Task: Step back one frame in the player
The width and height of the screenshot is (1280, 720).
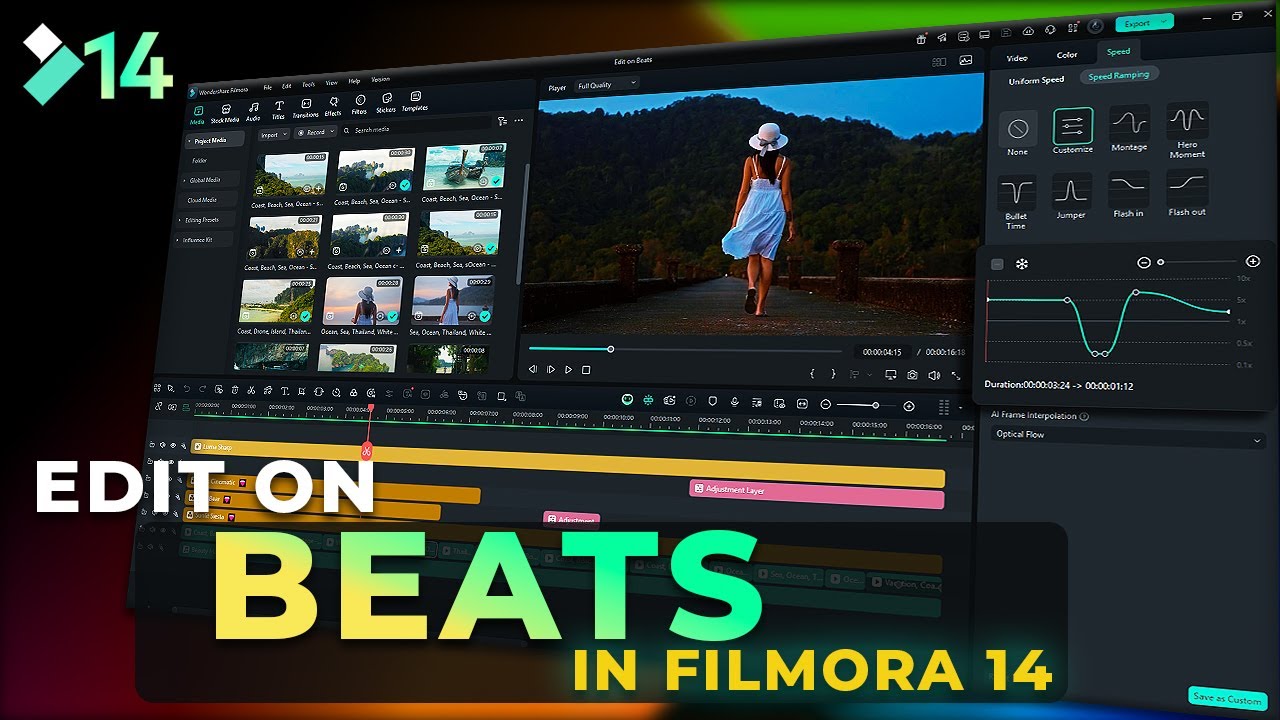Action: (532, 370)
